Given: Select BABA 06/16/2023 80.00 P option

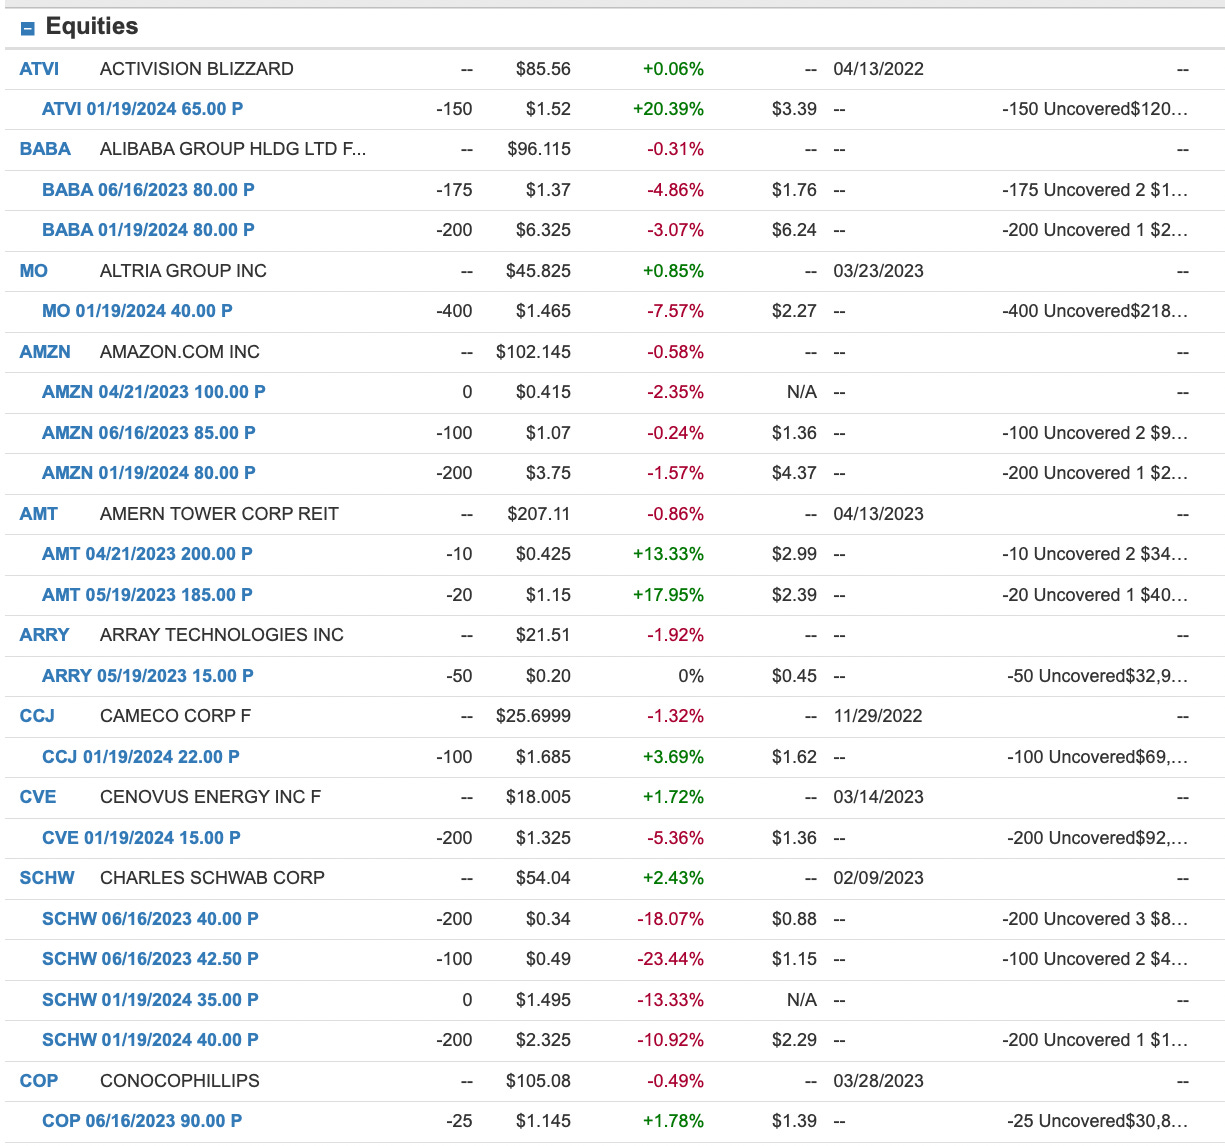Looking at the screenshot, I should tap(148, 190).
